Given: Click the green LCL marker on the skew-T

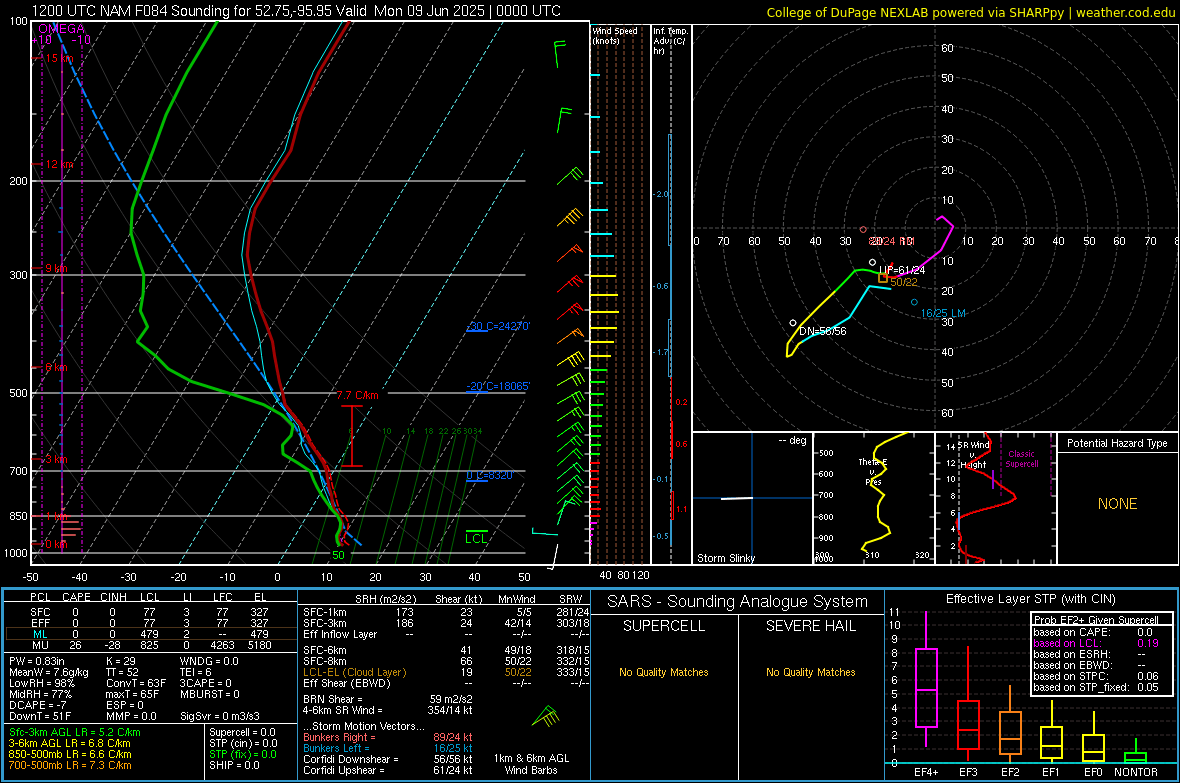Looking at the screenshot, I should click(x=476, y=538).
